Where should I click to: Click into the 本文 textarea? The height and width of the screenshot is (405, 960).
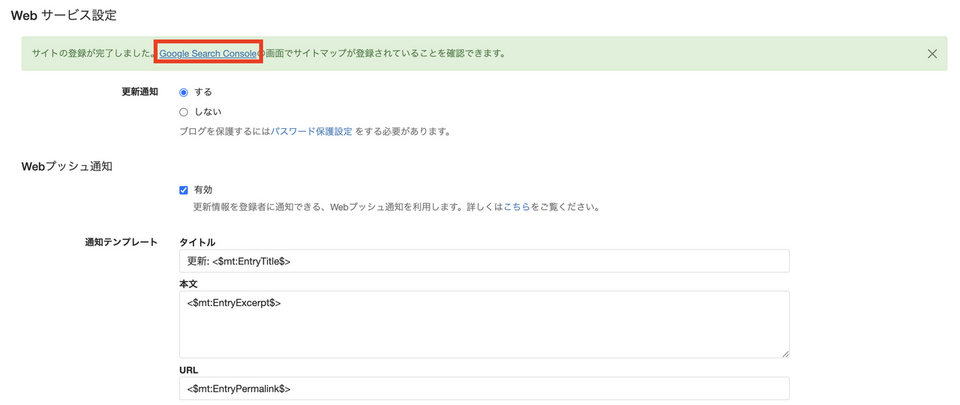(x=484, y=324)
